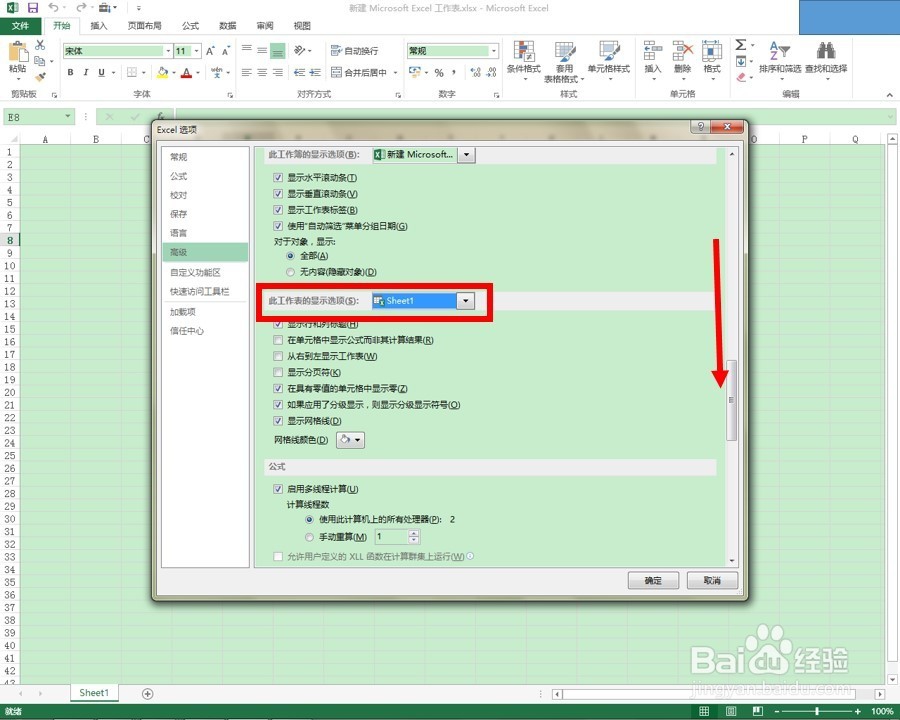Screen dimensions: 900x720
Task: Open the 网格线颜色 gridline color picker
Action: (350, 440)
